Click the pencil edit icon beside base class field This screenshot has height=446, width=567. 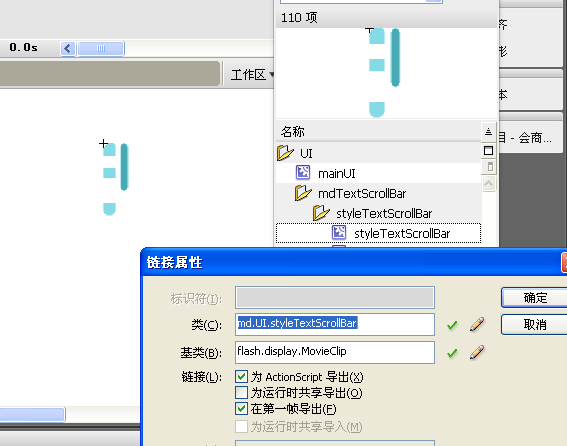(x=477, y=352)
